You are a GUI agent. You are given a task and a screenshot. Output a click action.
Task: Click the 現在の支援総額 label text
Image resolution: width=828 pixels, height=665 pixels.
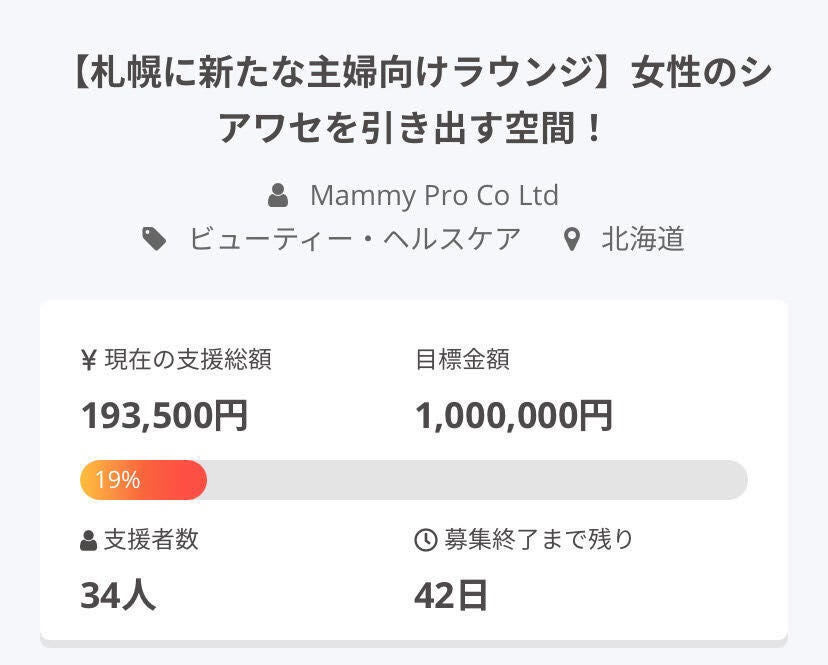187,360
